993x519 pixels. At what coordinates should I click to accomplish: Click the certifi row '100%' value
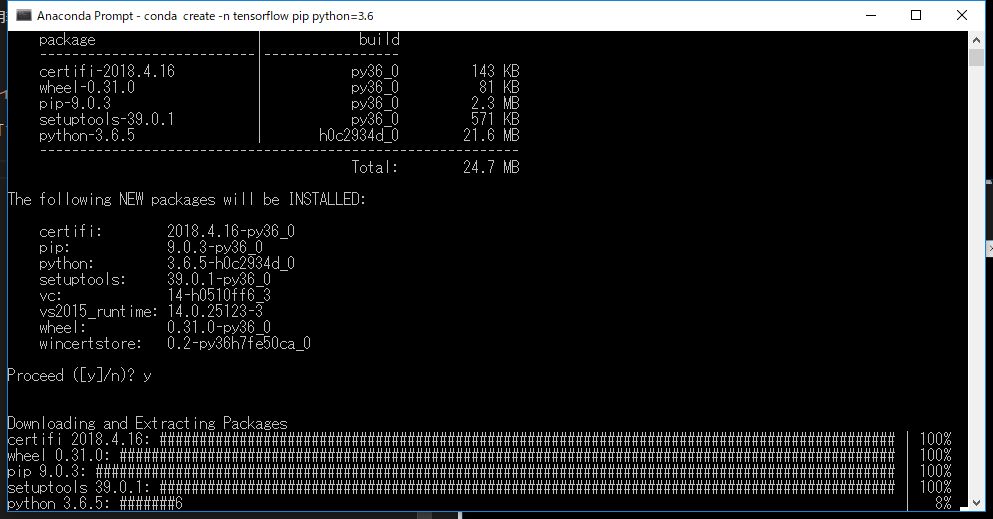[935, 439]
